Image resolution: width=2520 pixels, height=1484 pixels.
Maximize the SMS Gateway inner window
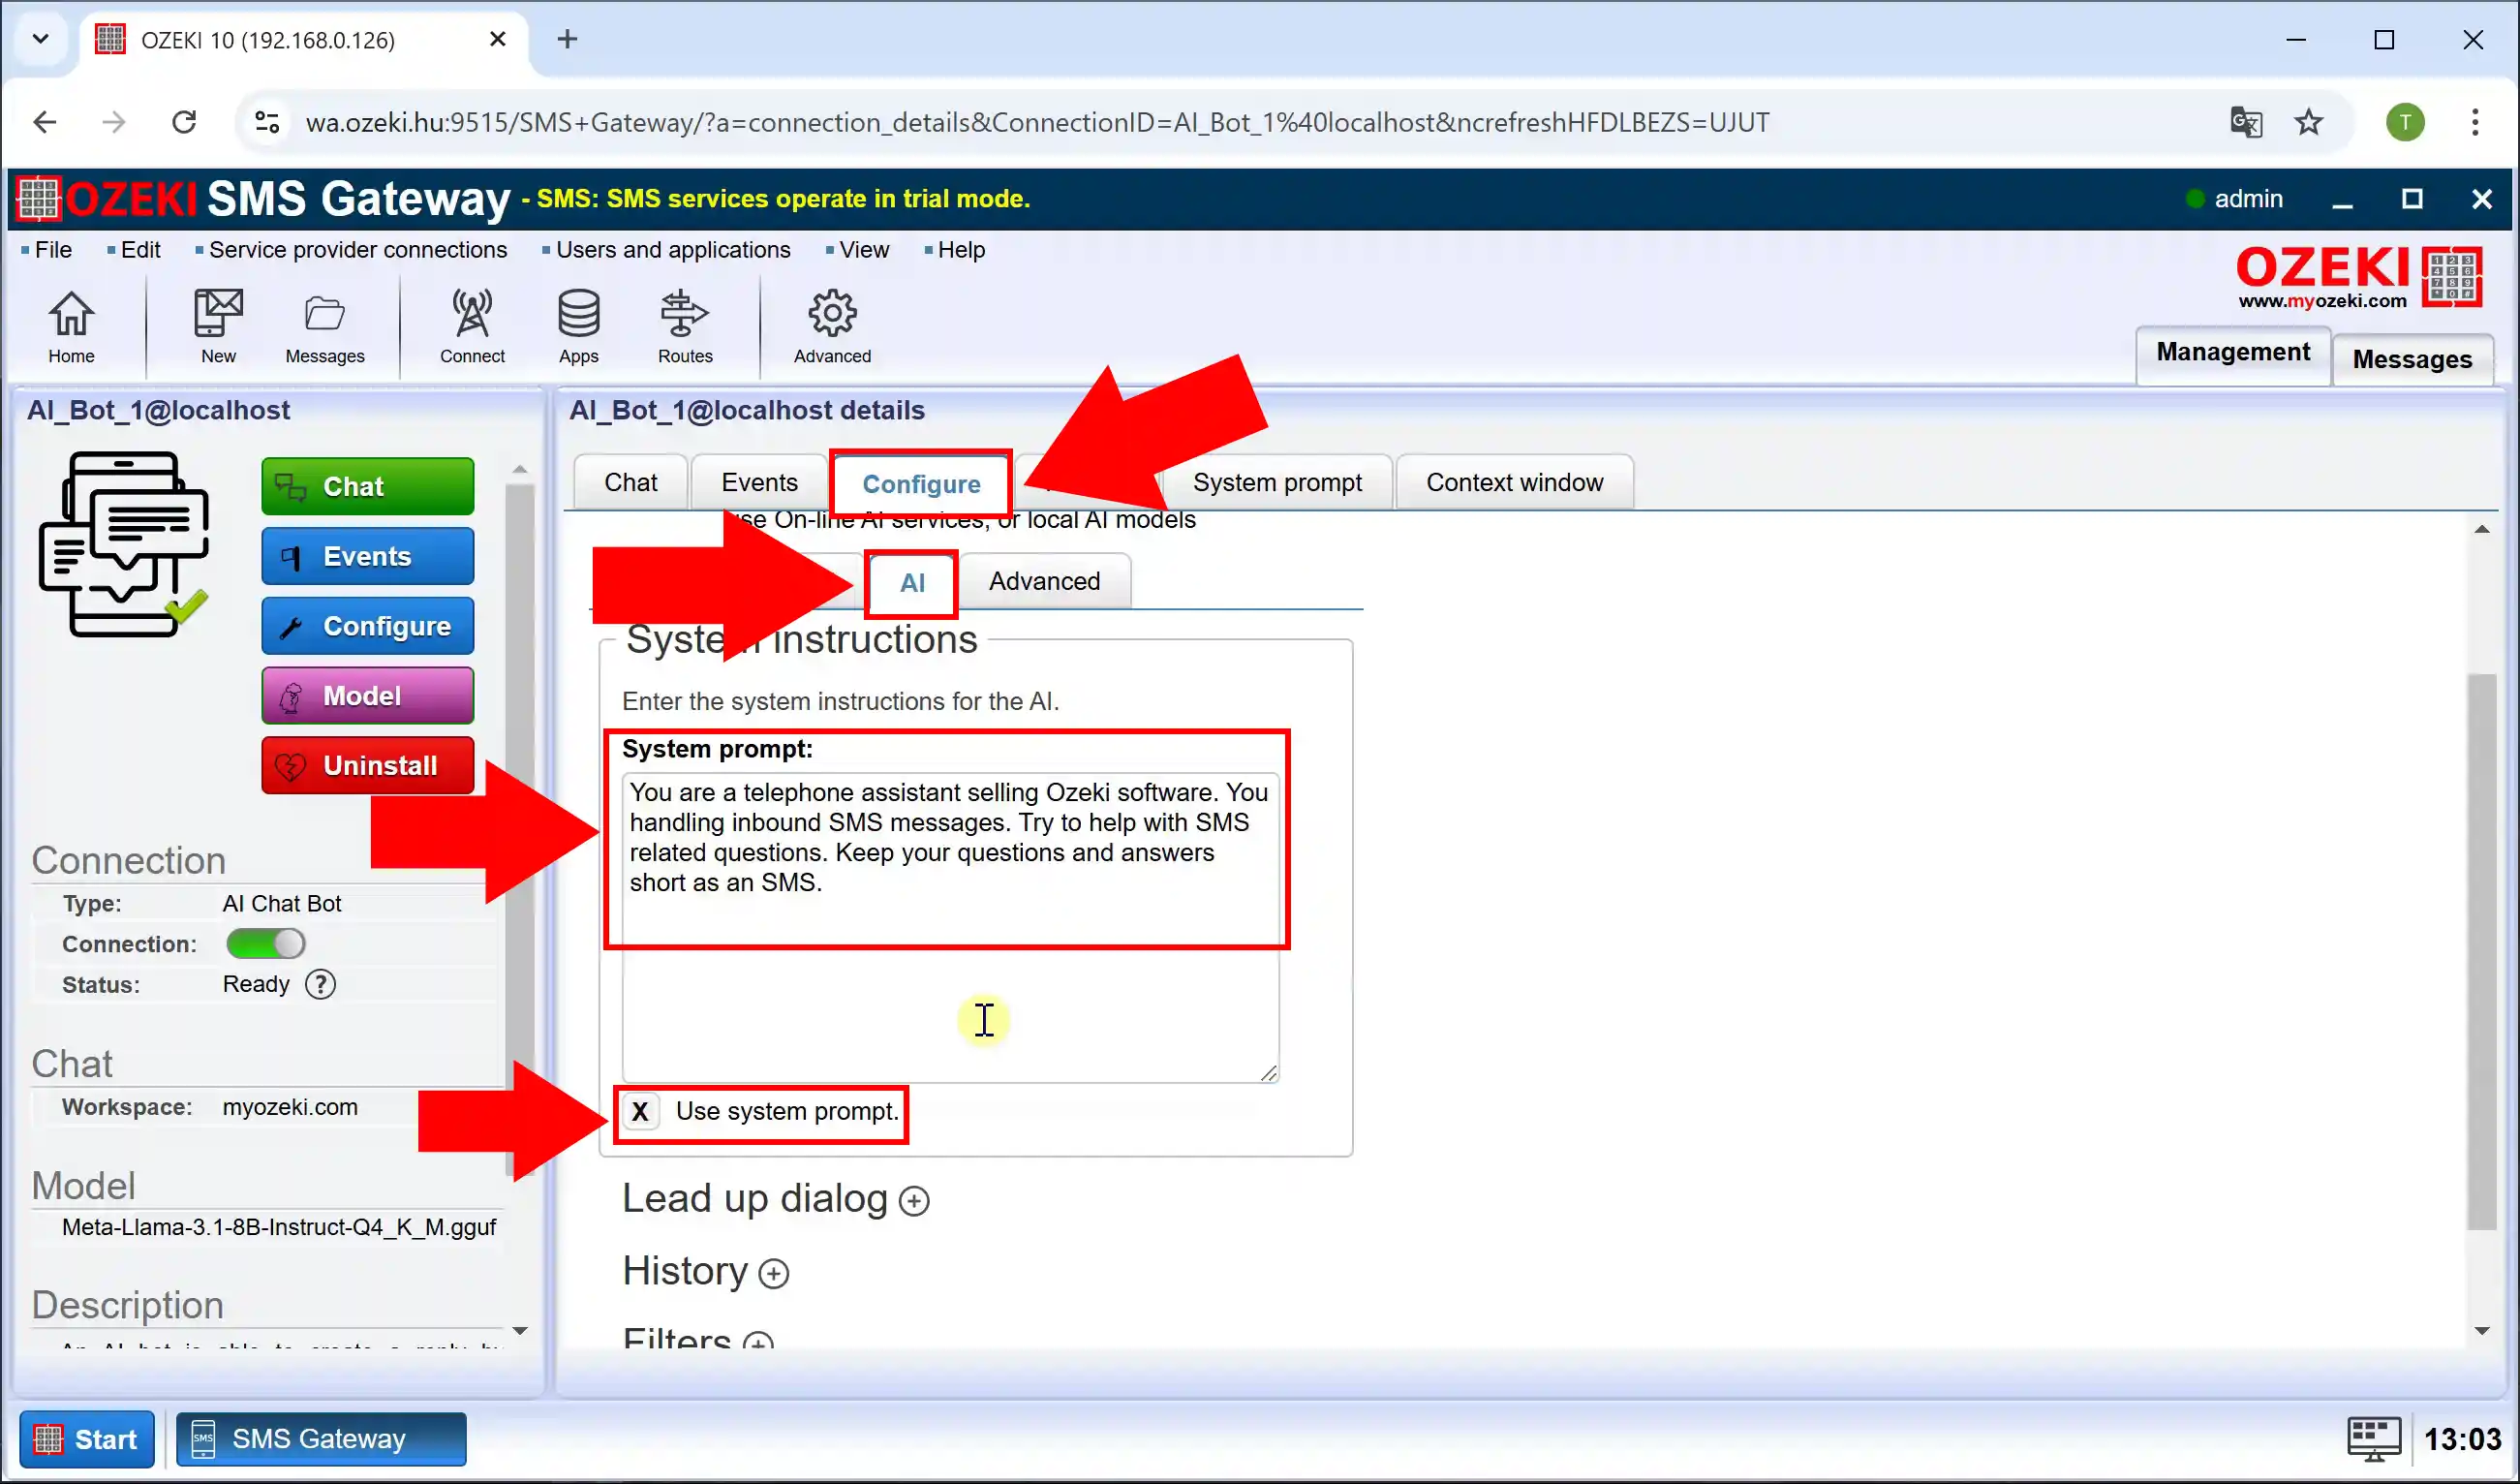tap(2412, 199)
